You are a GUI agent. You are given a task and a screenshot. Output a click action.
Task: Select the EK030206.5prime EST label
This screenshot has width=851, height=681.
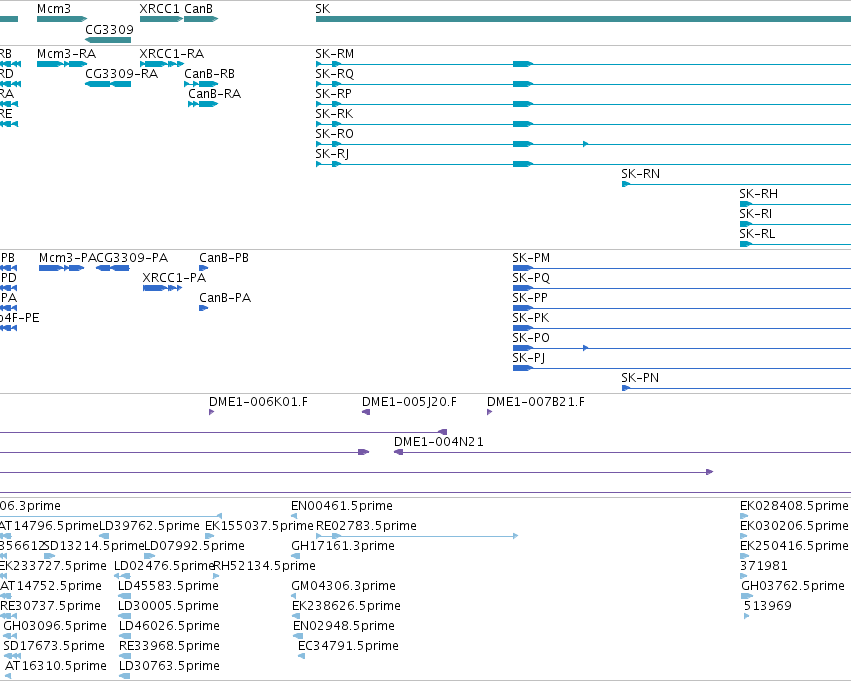(794, 526)
